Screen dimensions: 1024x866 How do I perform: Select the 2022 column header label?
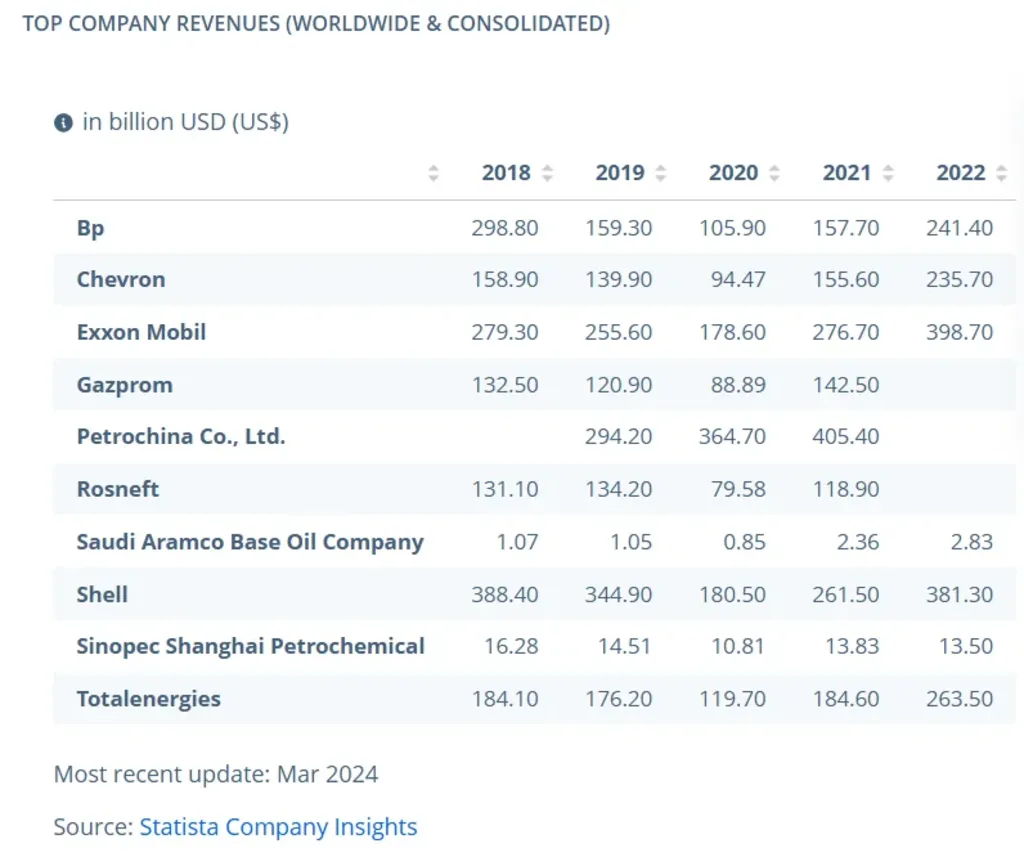pos(960,173)
